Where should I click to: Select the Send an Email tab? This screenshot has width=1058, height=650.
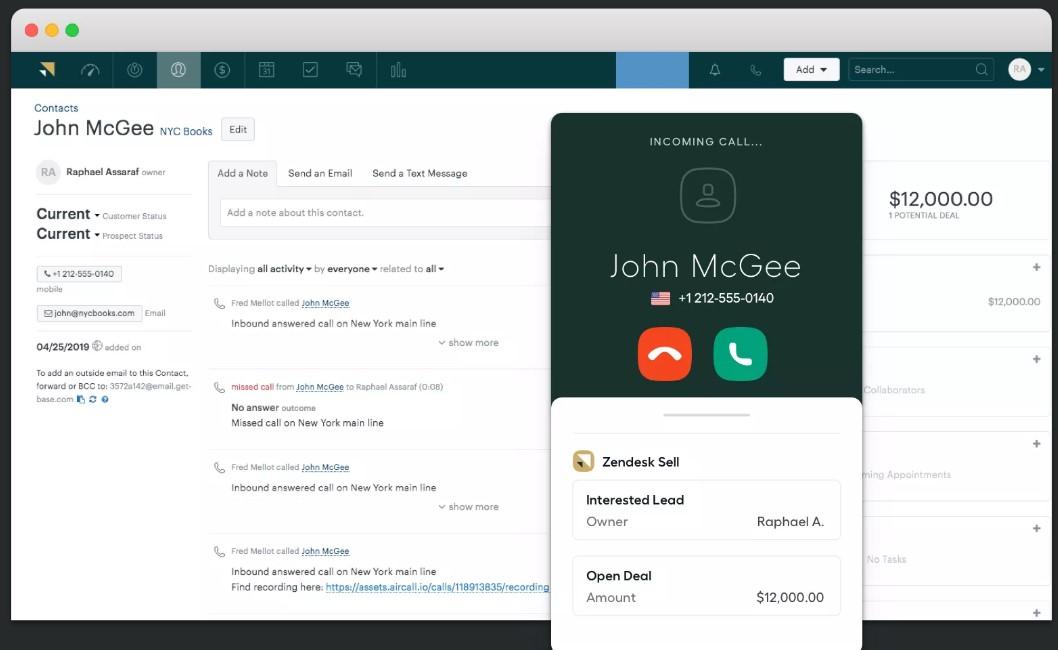(x=320, y=173)
